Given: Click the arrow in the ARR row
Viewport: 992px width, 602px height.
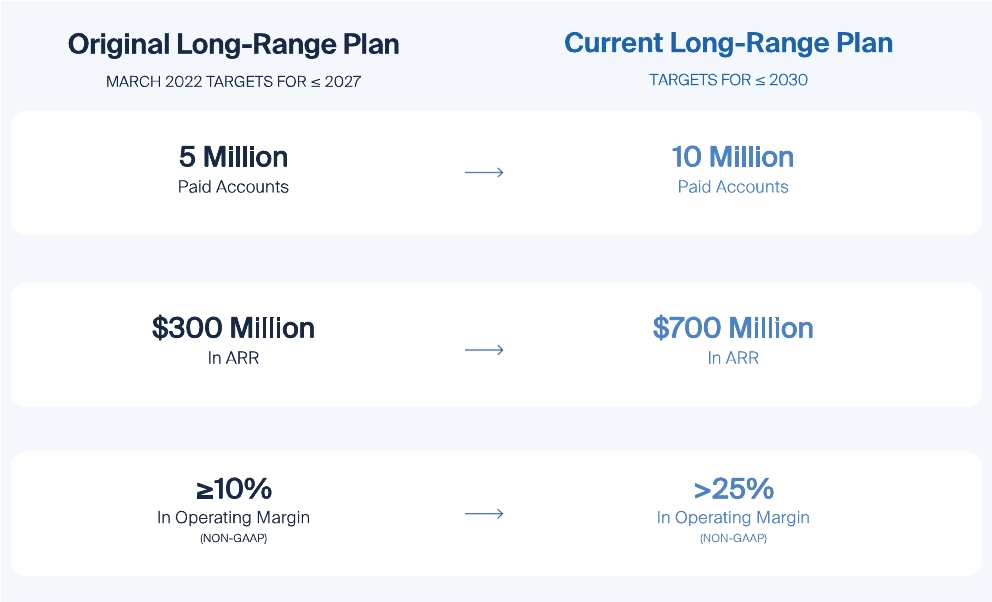Looking at the screenshot, I should tap(484, 350).
